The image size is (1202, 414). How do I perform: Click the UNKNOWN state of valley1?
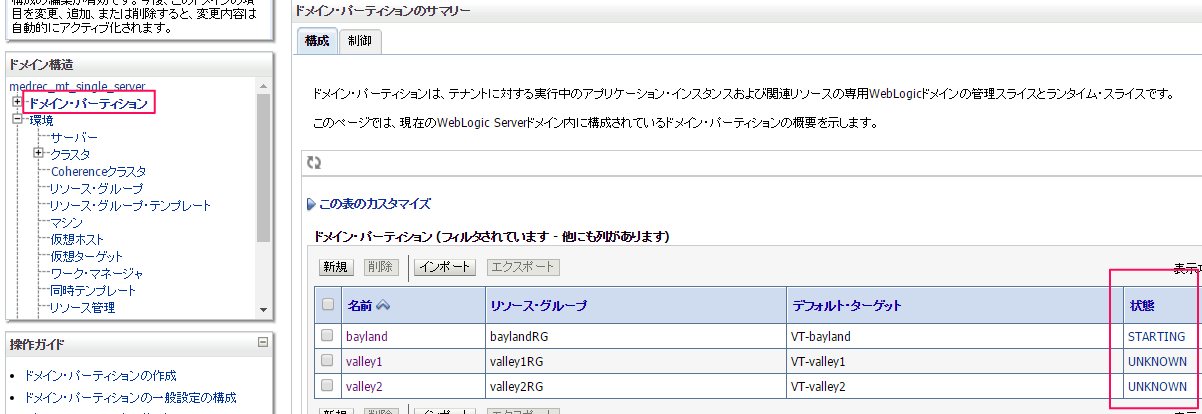pos(1157,361)
